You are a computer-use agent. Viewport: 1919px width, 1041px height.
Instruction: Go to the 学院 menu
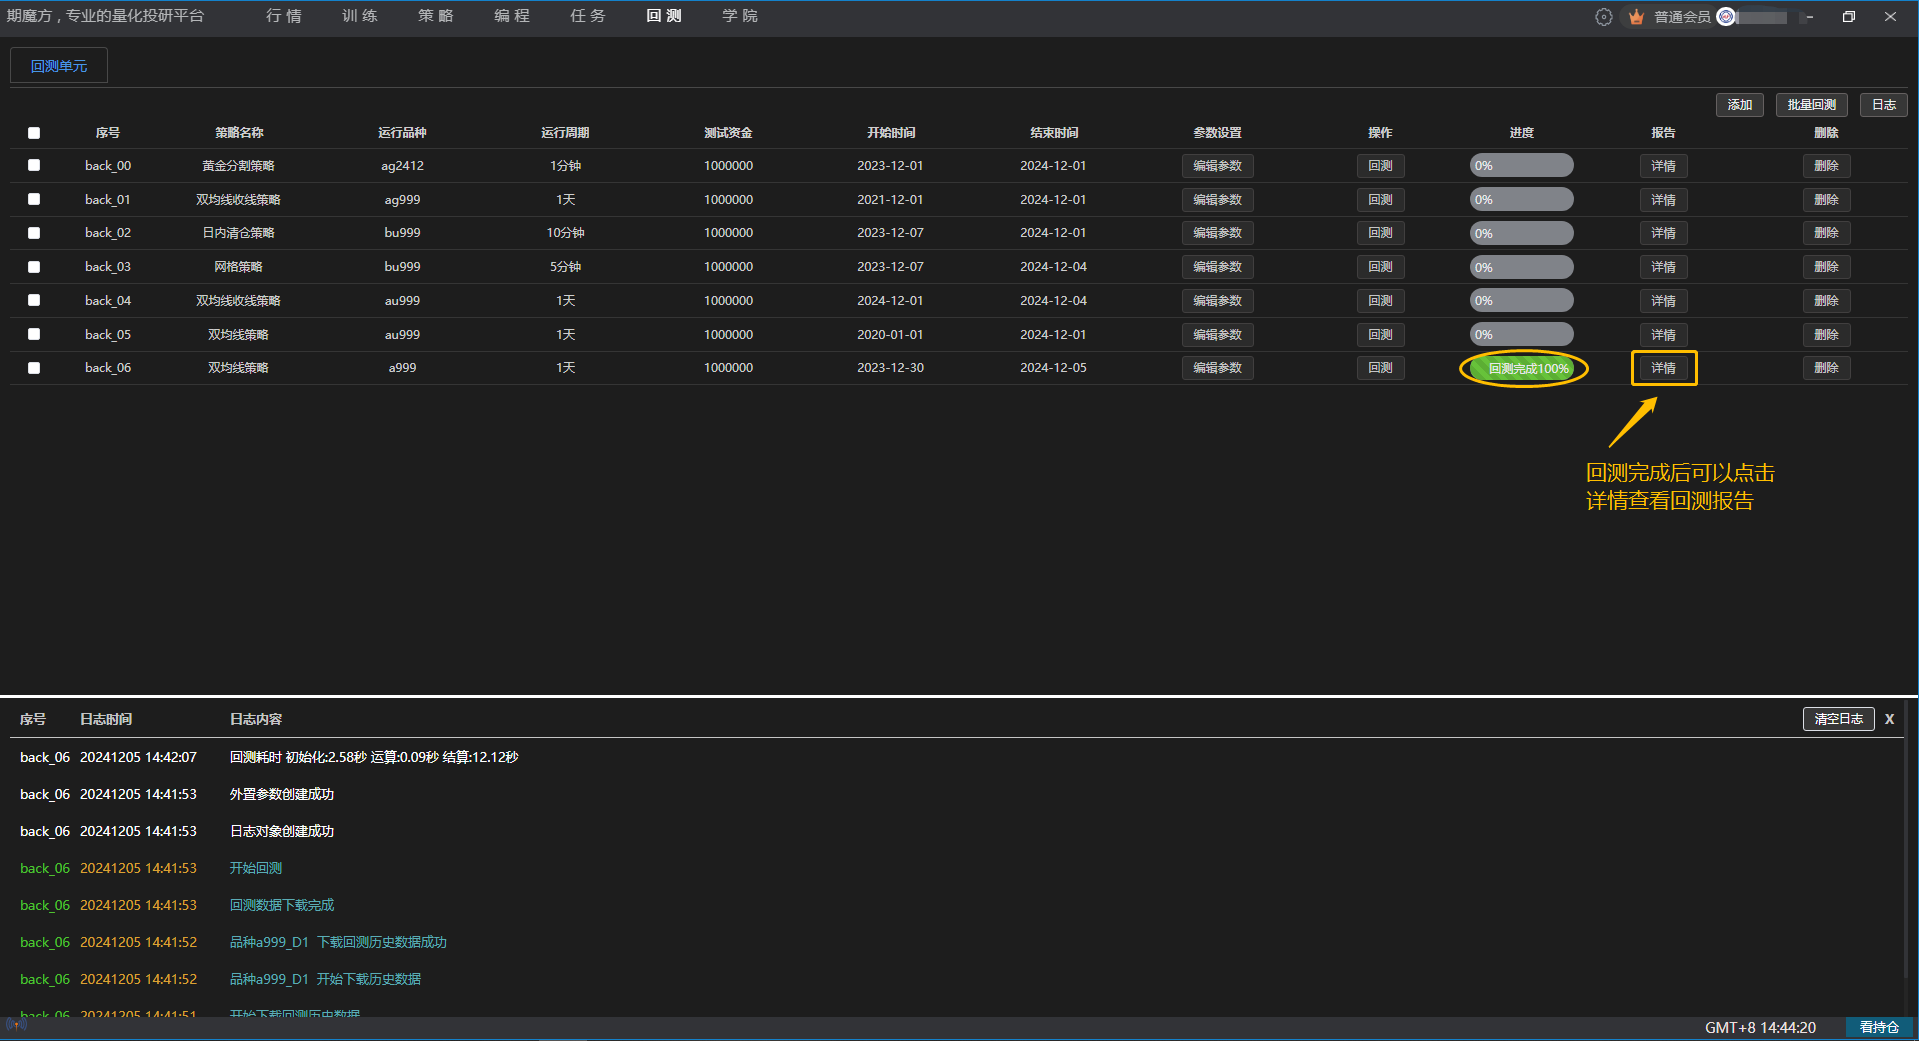[740, 16]
